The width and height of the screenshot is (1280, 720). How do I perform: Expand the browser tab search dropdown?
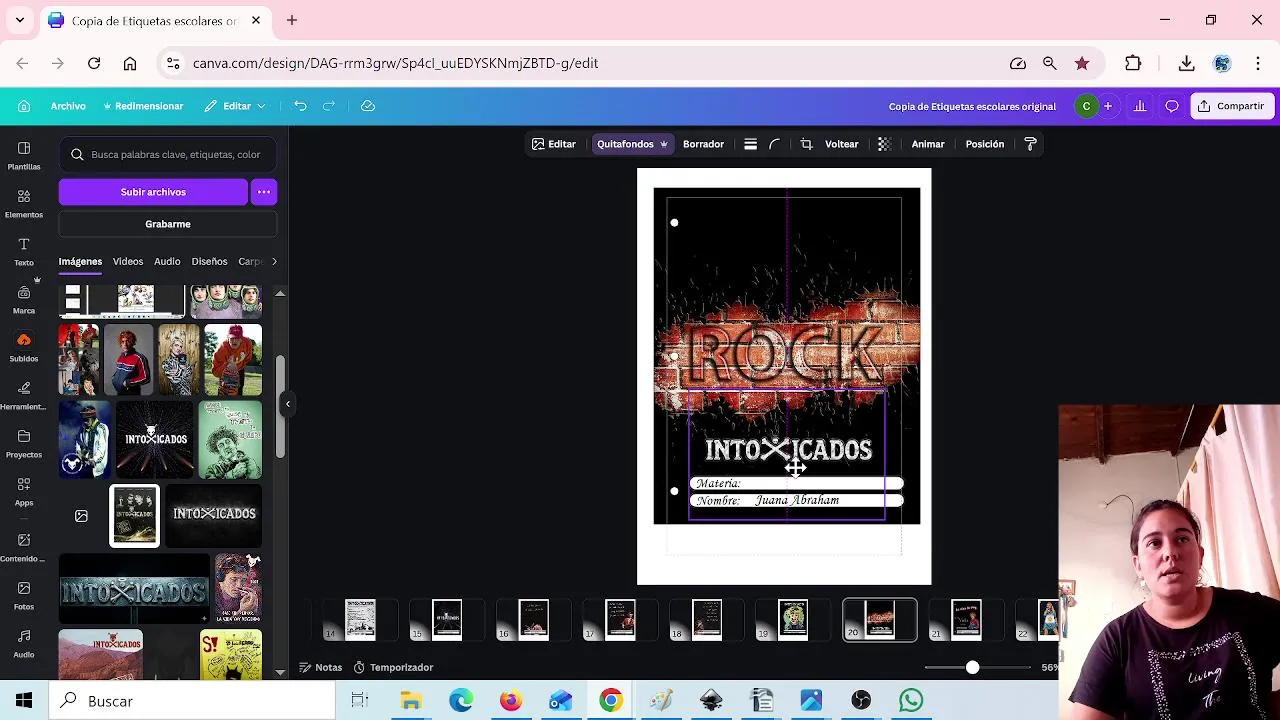pos(20,20)
